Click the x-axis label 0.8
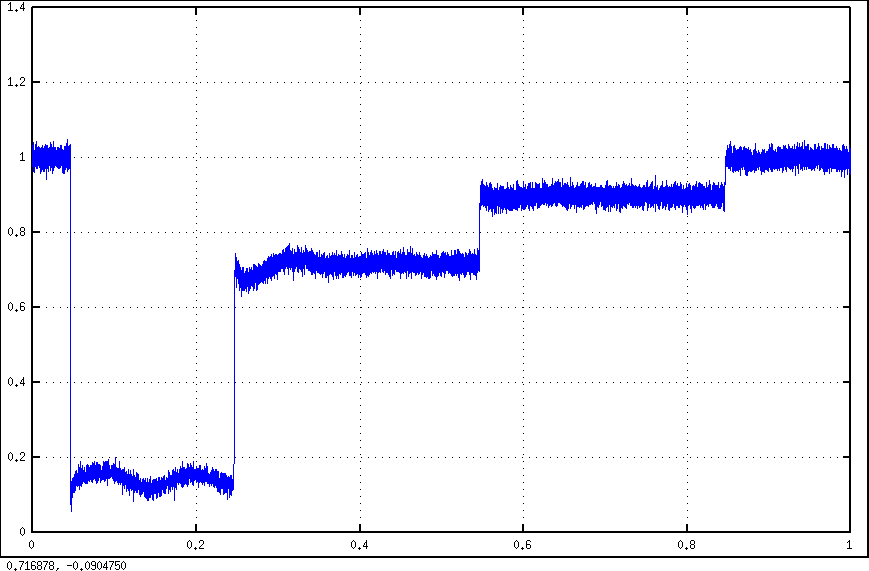The width and height of the screenshot is (869, 571). point(687,545)
